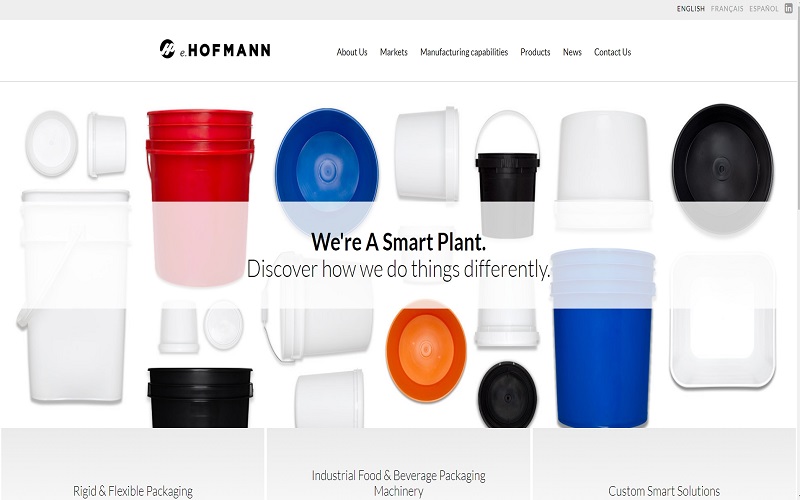Go to Manufacturing capabilities page
Image resolution: width=800 pixels, height=500 pixels.
464,52
